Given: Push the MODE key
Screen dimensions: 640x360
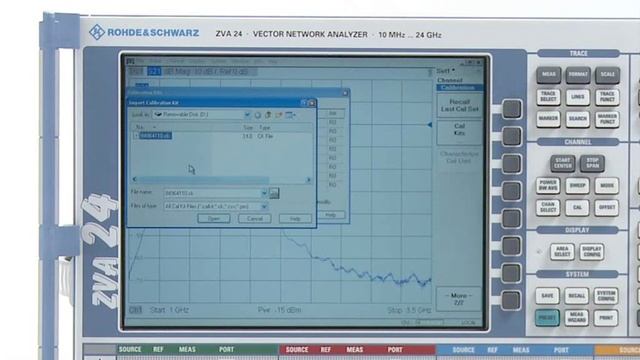Looking at the screenshot, I should tap(607, 186).
